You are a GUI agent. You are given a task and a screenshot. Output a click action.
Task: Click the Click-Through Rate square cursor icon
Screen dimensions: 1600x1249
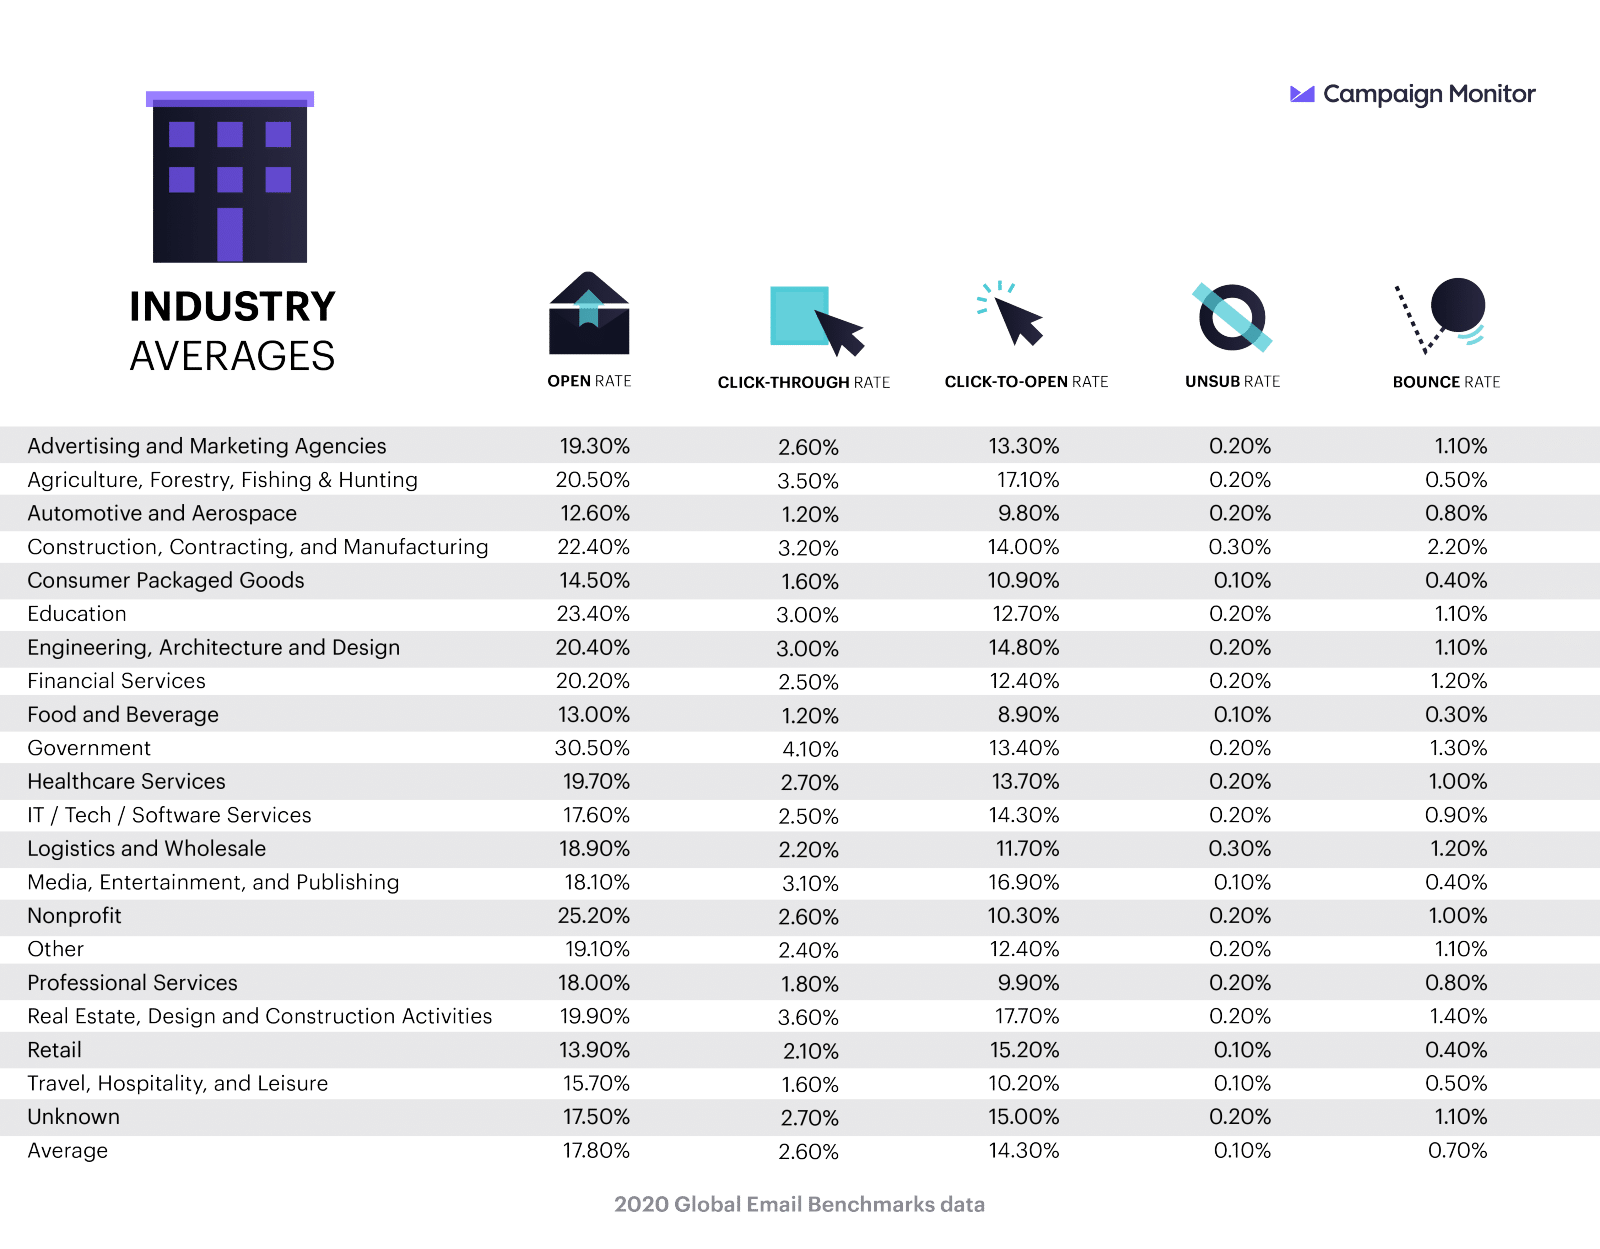(816, 320)
